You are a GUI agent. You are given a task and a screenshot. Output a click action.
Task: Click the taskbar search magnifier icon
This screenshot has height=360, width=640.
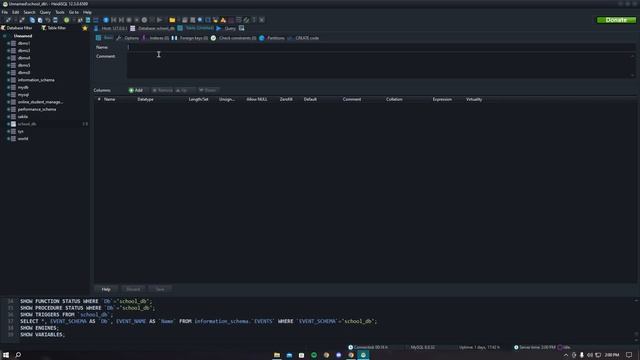(18, 355)
